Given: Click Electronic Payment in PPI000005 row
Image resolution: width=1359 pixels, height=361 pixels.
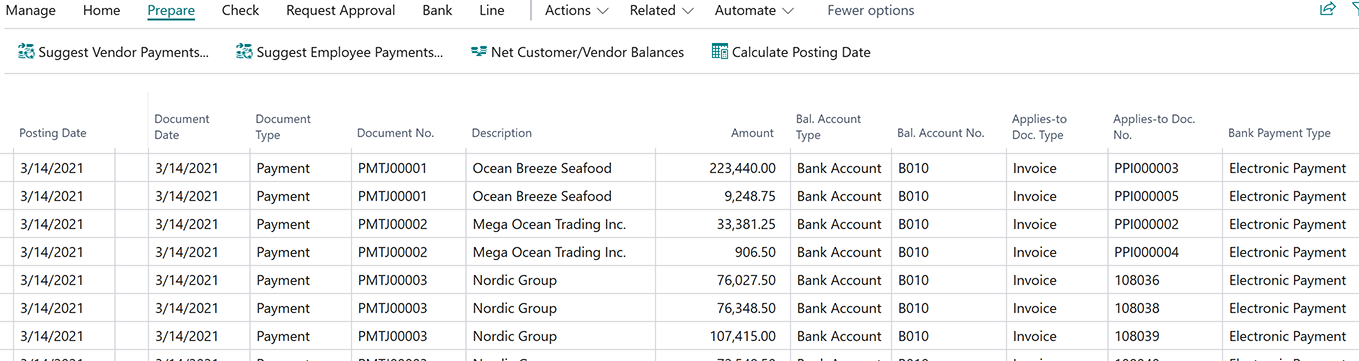Looking at the screenshot, I should pos(1287,196).
